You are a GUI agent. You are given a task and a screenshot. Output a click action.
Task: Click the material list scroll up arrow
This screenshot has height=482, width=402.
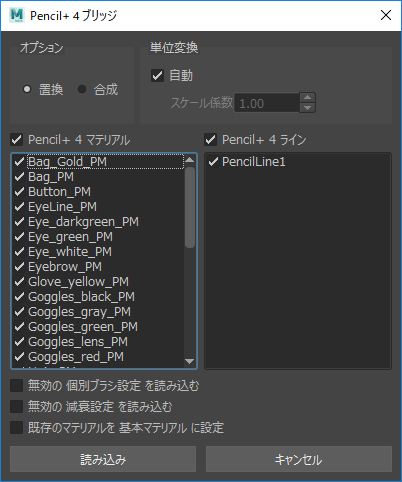click(190, 160)
